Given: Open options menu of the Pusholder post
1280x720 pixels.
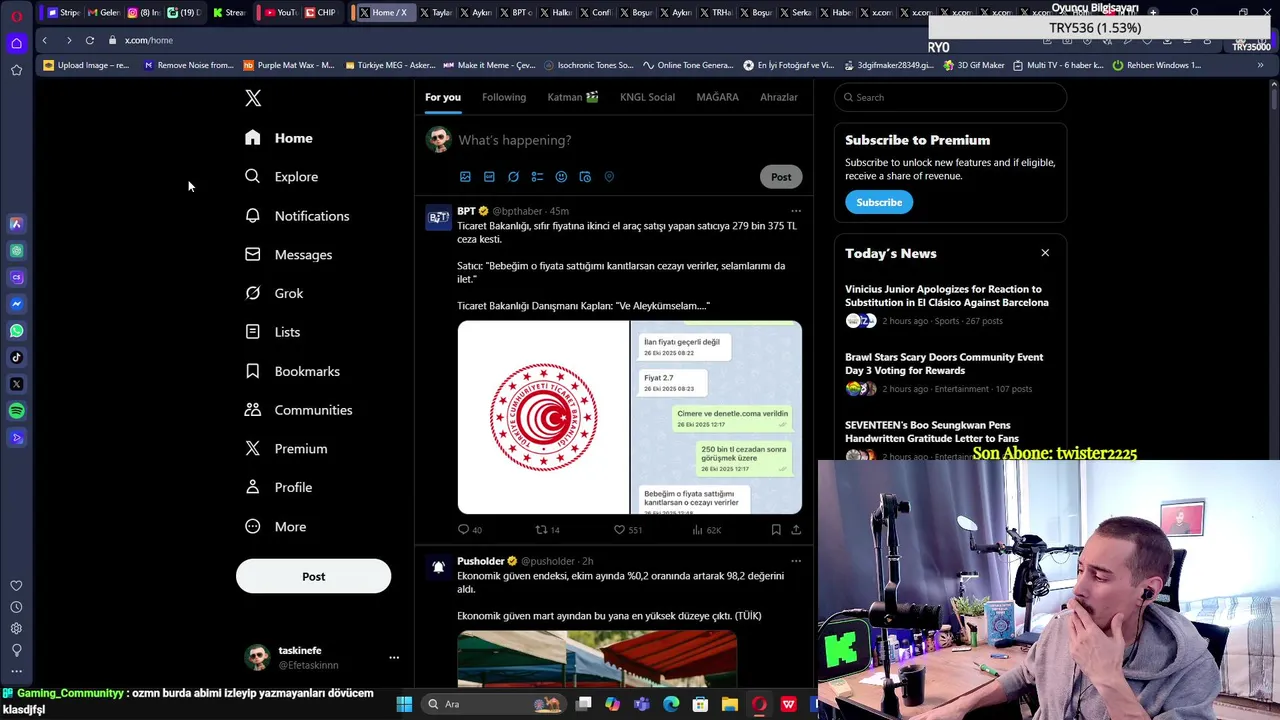Looking at the screenshot, I should click(x=796, y=561).
